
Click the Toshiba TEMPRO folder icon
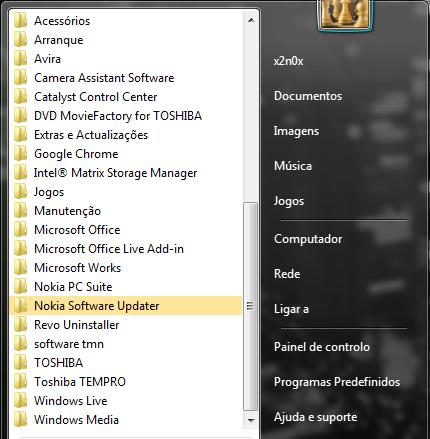20,382
